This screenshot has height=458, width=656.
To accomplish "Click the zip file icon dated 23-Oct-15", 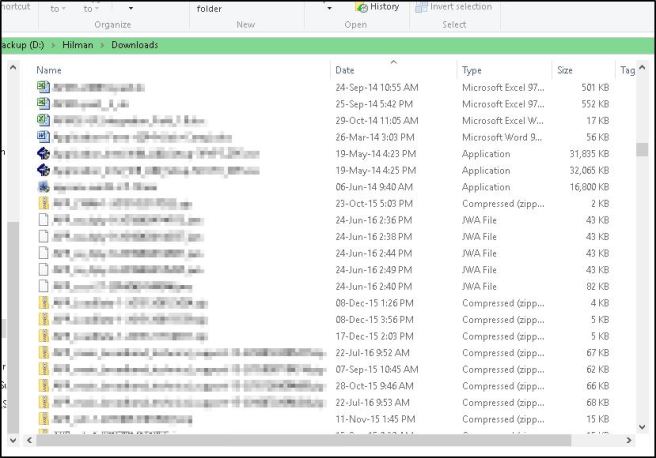I will 43,203.
